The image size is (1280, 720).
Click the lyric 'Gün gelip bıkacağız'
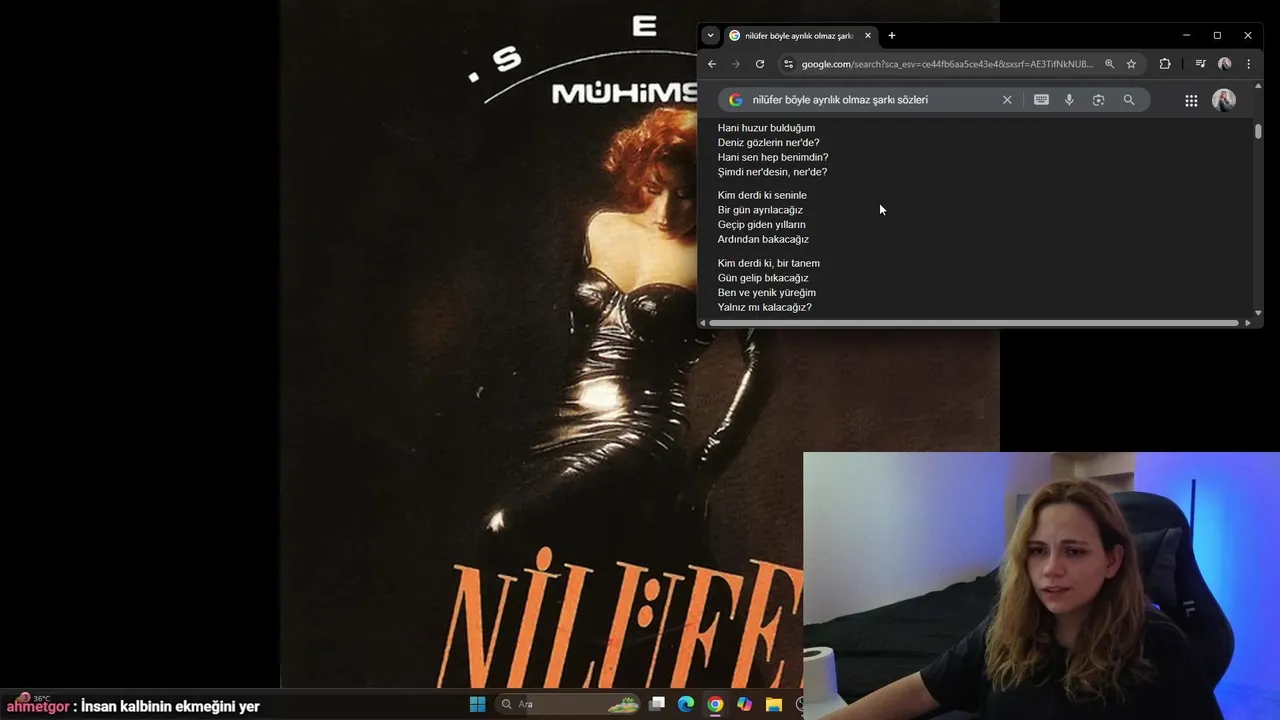point(763,278)
